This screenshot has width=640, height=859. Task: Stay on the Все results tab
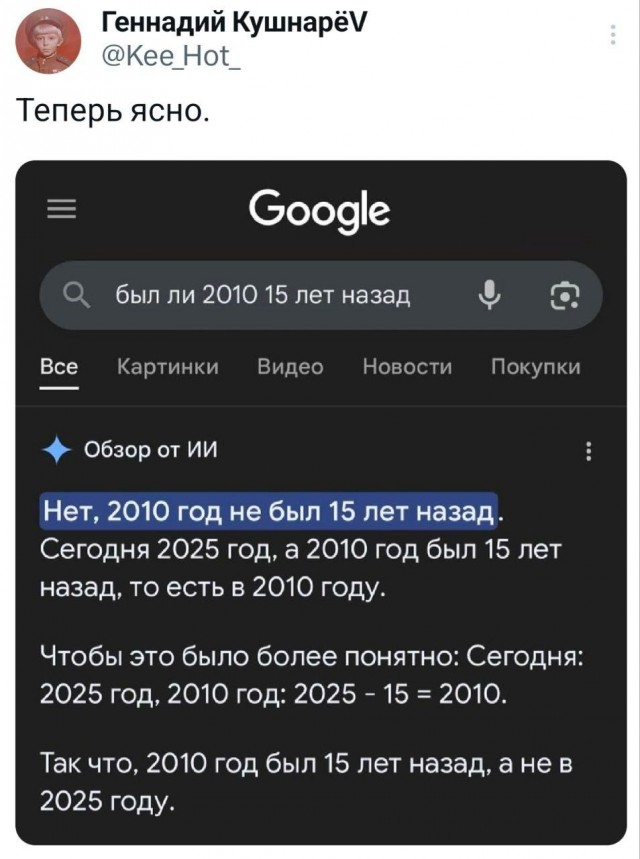coord(62,367)
